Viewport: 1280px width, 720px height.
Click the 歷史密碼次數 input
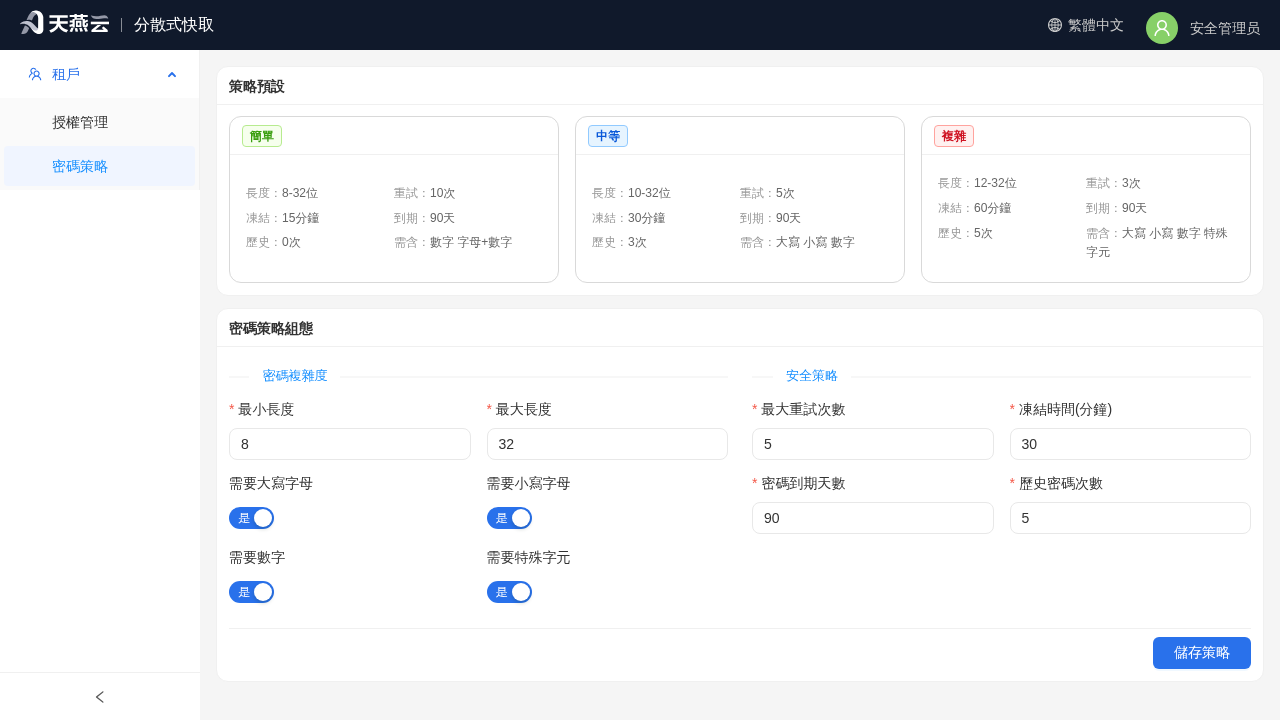(x=1130, y=518)
